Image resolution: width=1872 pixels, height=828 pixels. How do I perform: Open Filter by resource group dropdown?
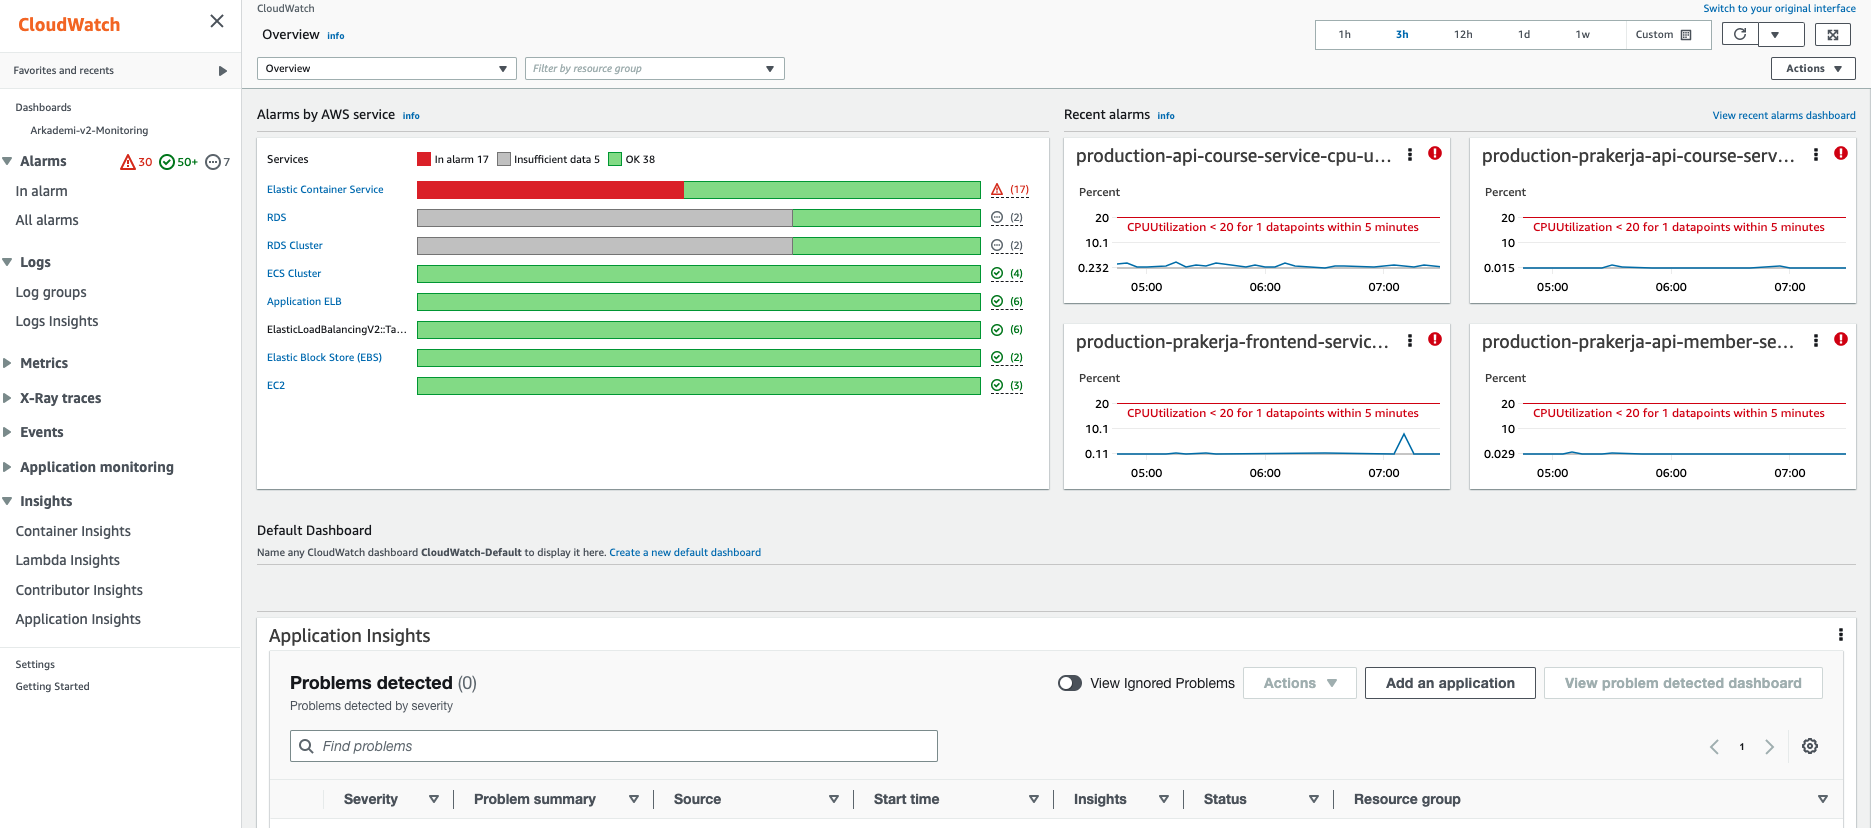(654, 68)
